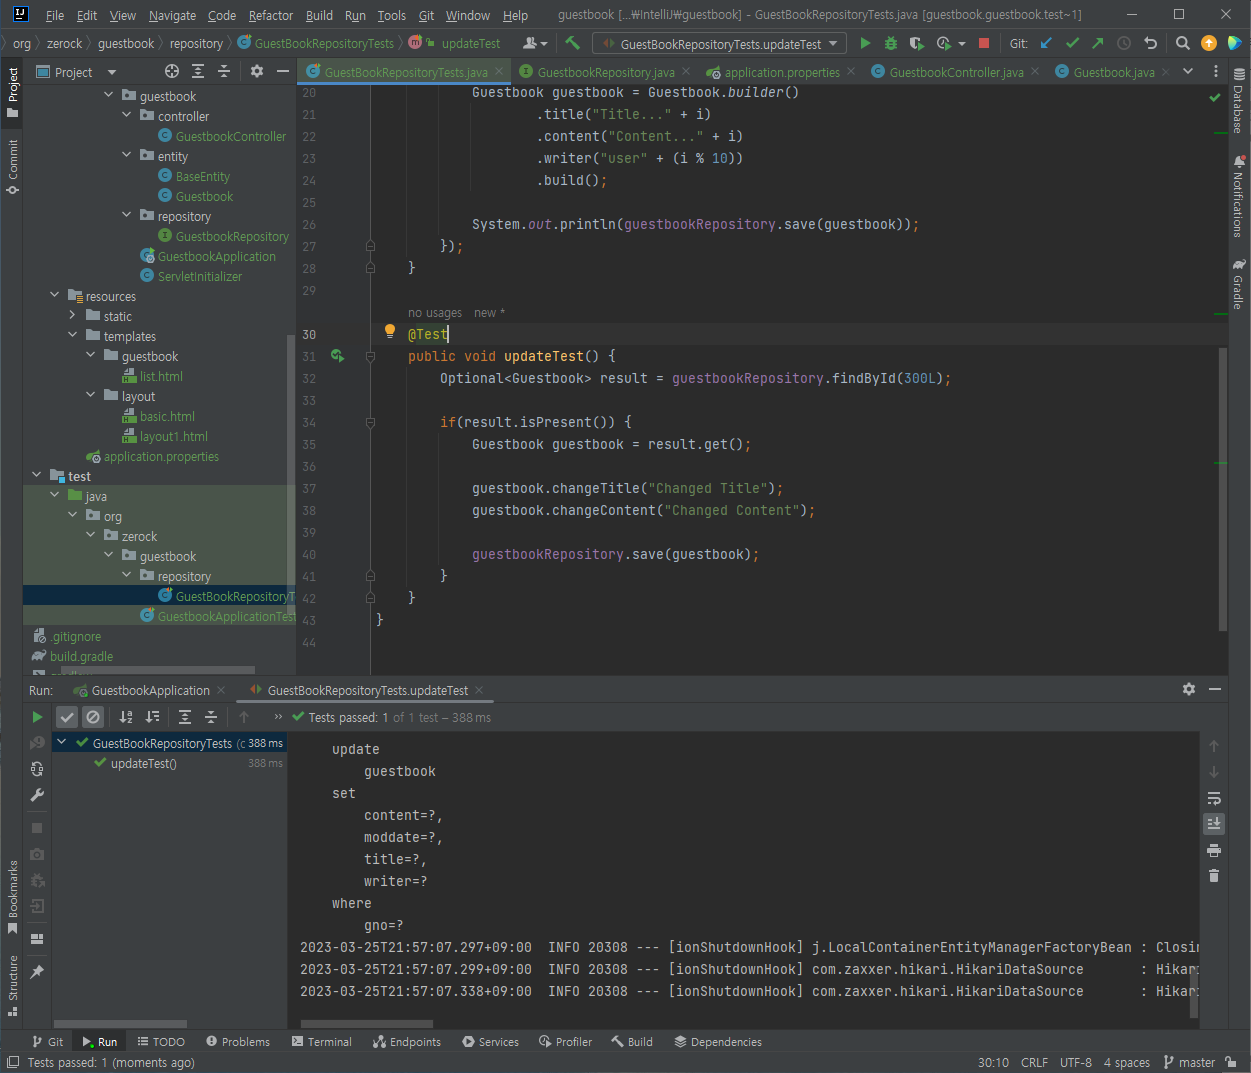The height and width of the screenshot is (1073, 1251).
Task: Toggle show passed tests filter
Action: click(x=67, y=717)
